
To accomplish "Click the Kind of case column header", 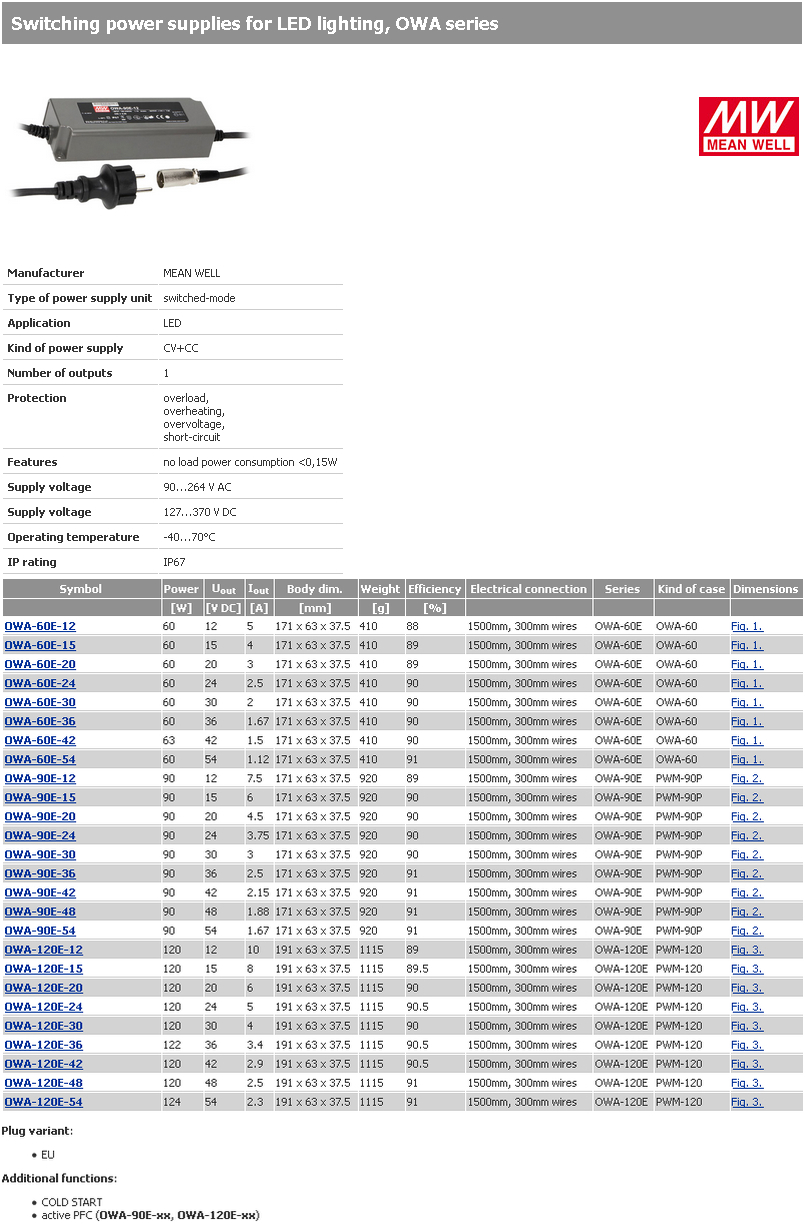I will (691, 589).
